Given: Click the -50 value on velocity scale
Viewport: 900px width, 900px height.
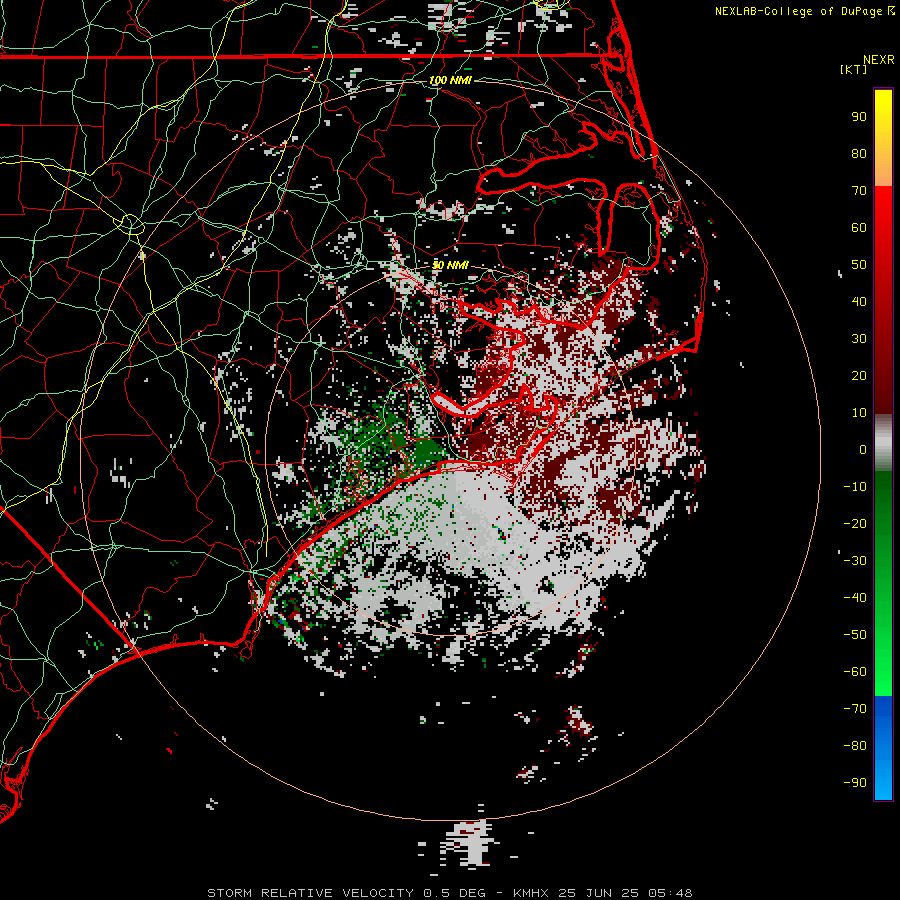Looking at the screenshot, I should (855, 635).
